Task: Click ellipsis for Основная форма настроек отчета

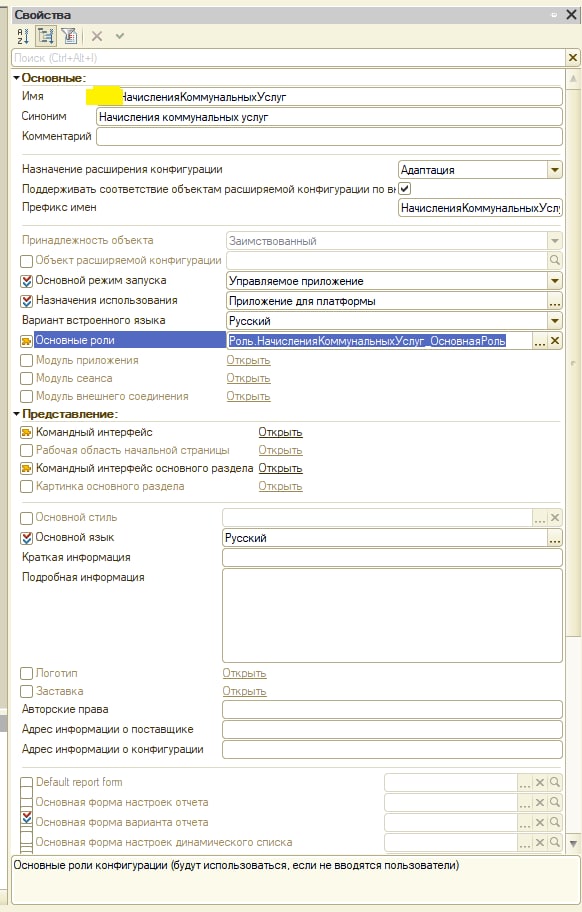Action: pyautogui.click(x=524, y=803)
